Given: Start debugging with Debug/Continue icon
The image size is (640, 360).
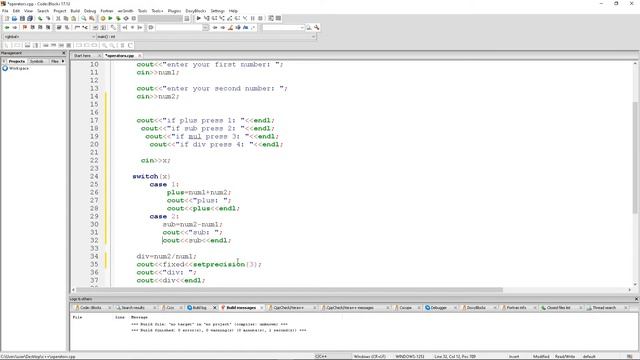Looking at the screenshot, I should coord(198,18).
